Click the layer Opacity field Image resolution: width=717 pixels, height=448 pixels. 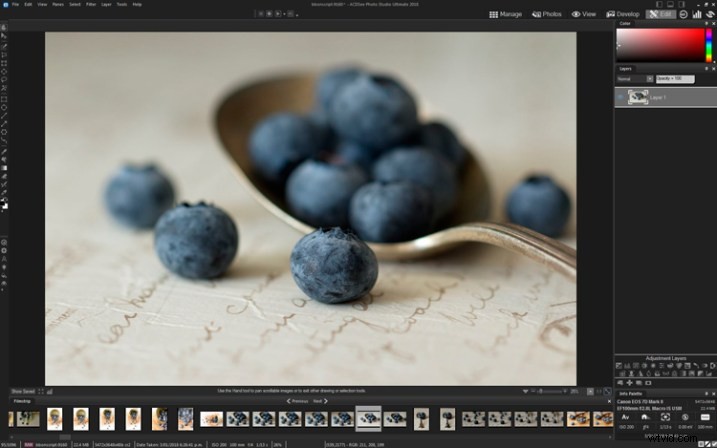(675, 79)
